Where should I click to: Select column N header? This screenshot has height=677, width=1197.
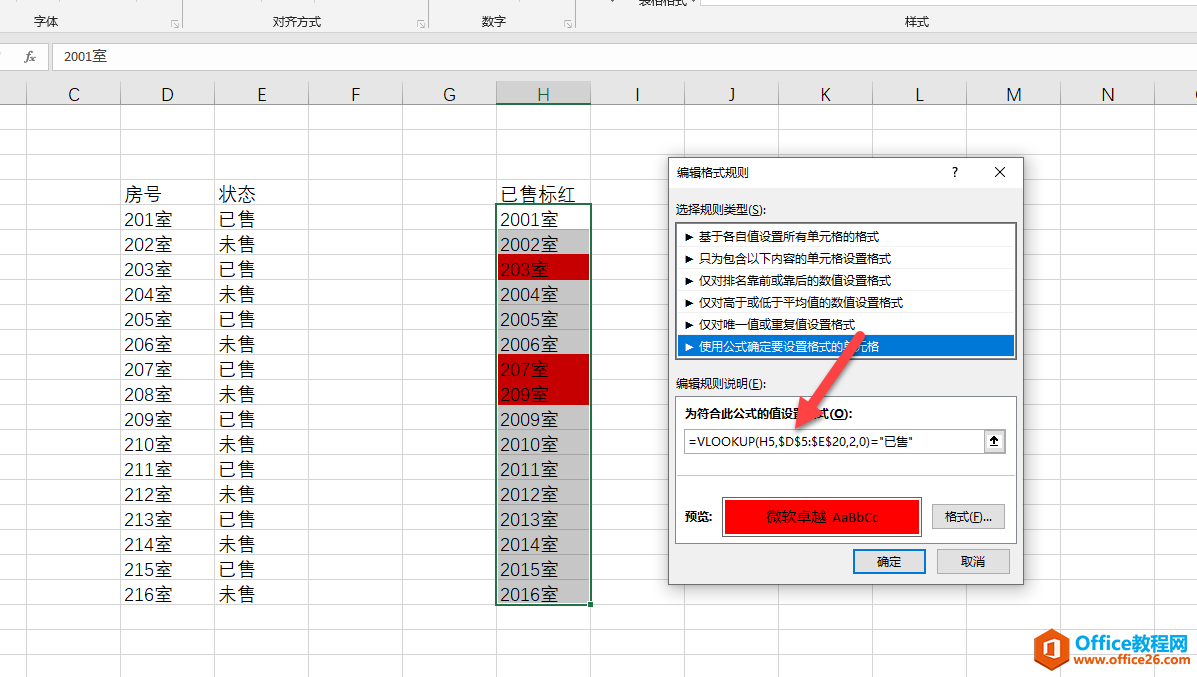point(1108,94)
